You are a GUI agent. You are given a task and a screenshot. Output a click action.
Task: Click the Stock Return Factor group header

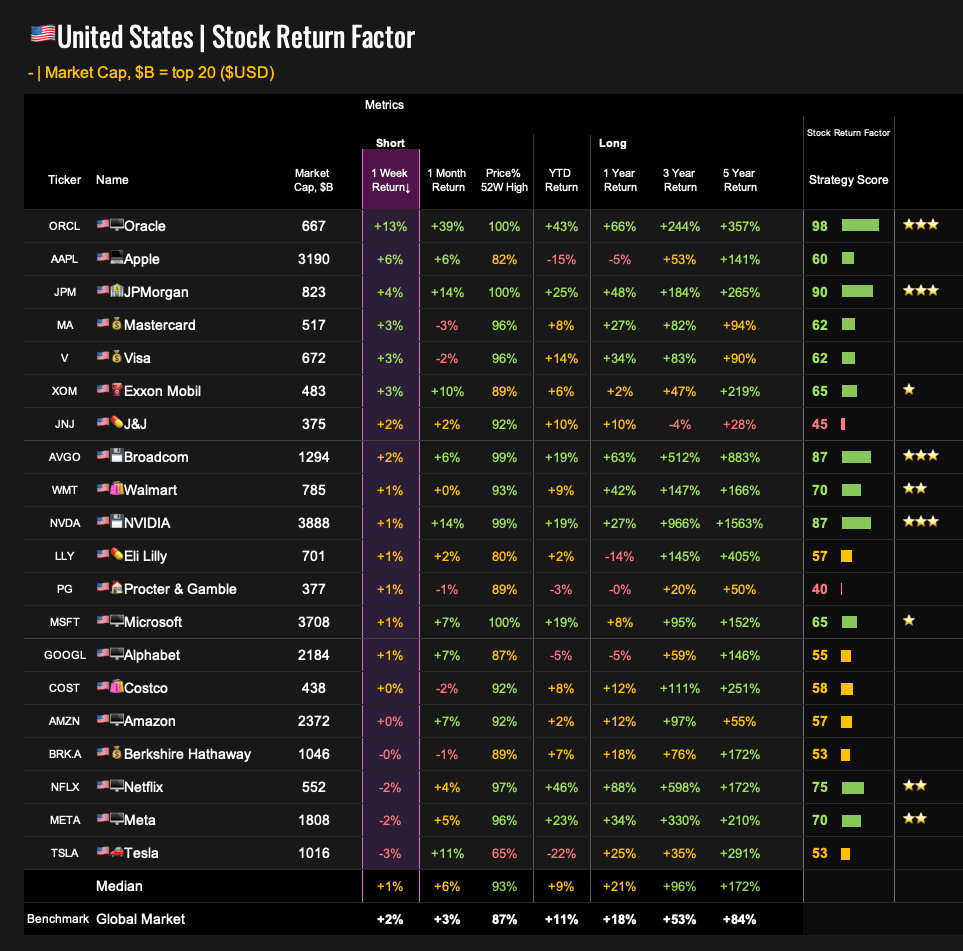pos(848,133)
